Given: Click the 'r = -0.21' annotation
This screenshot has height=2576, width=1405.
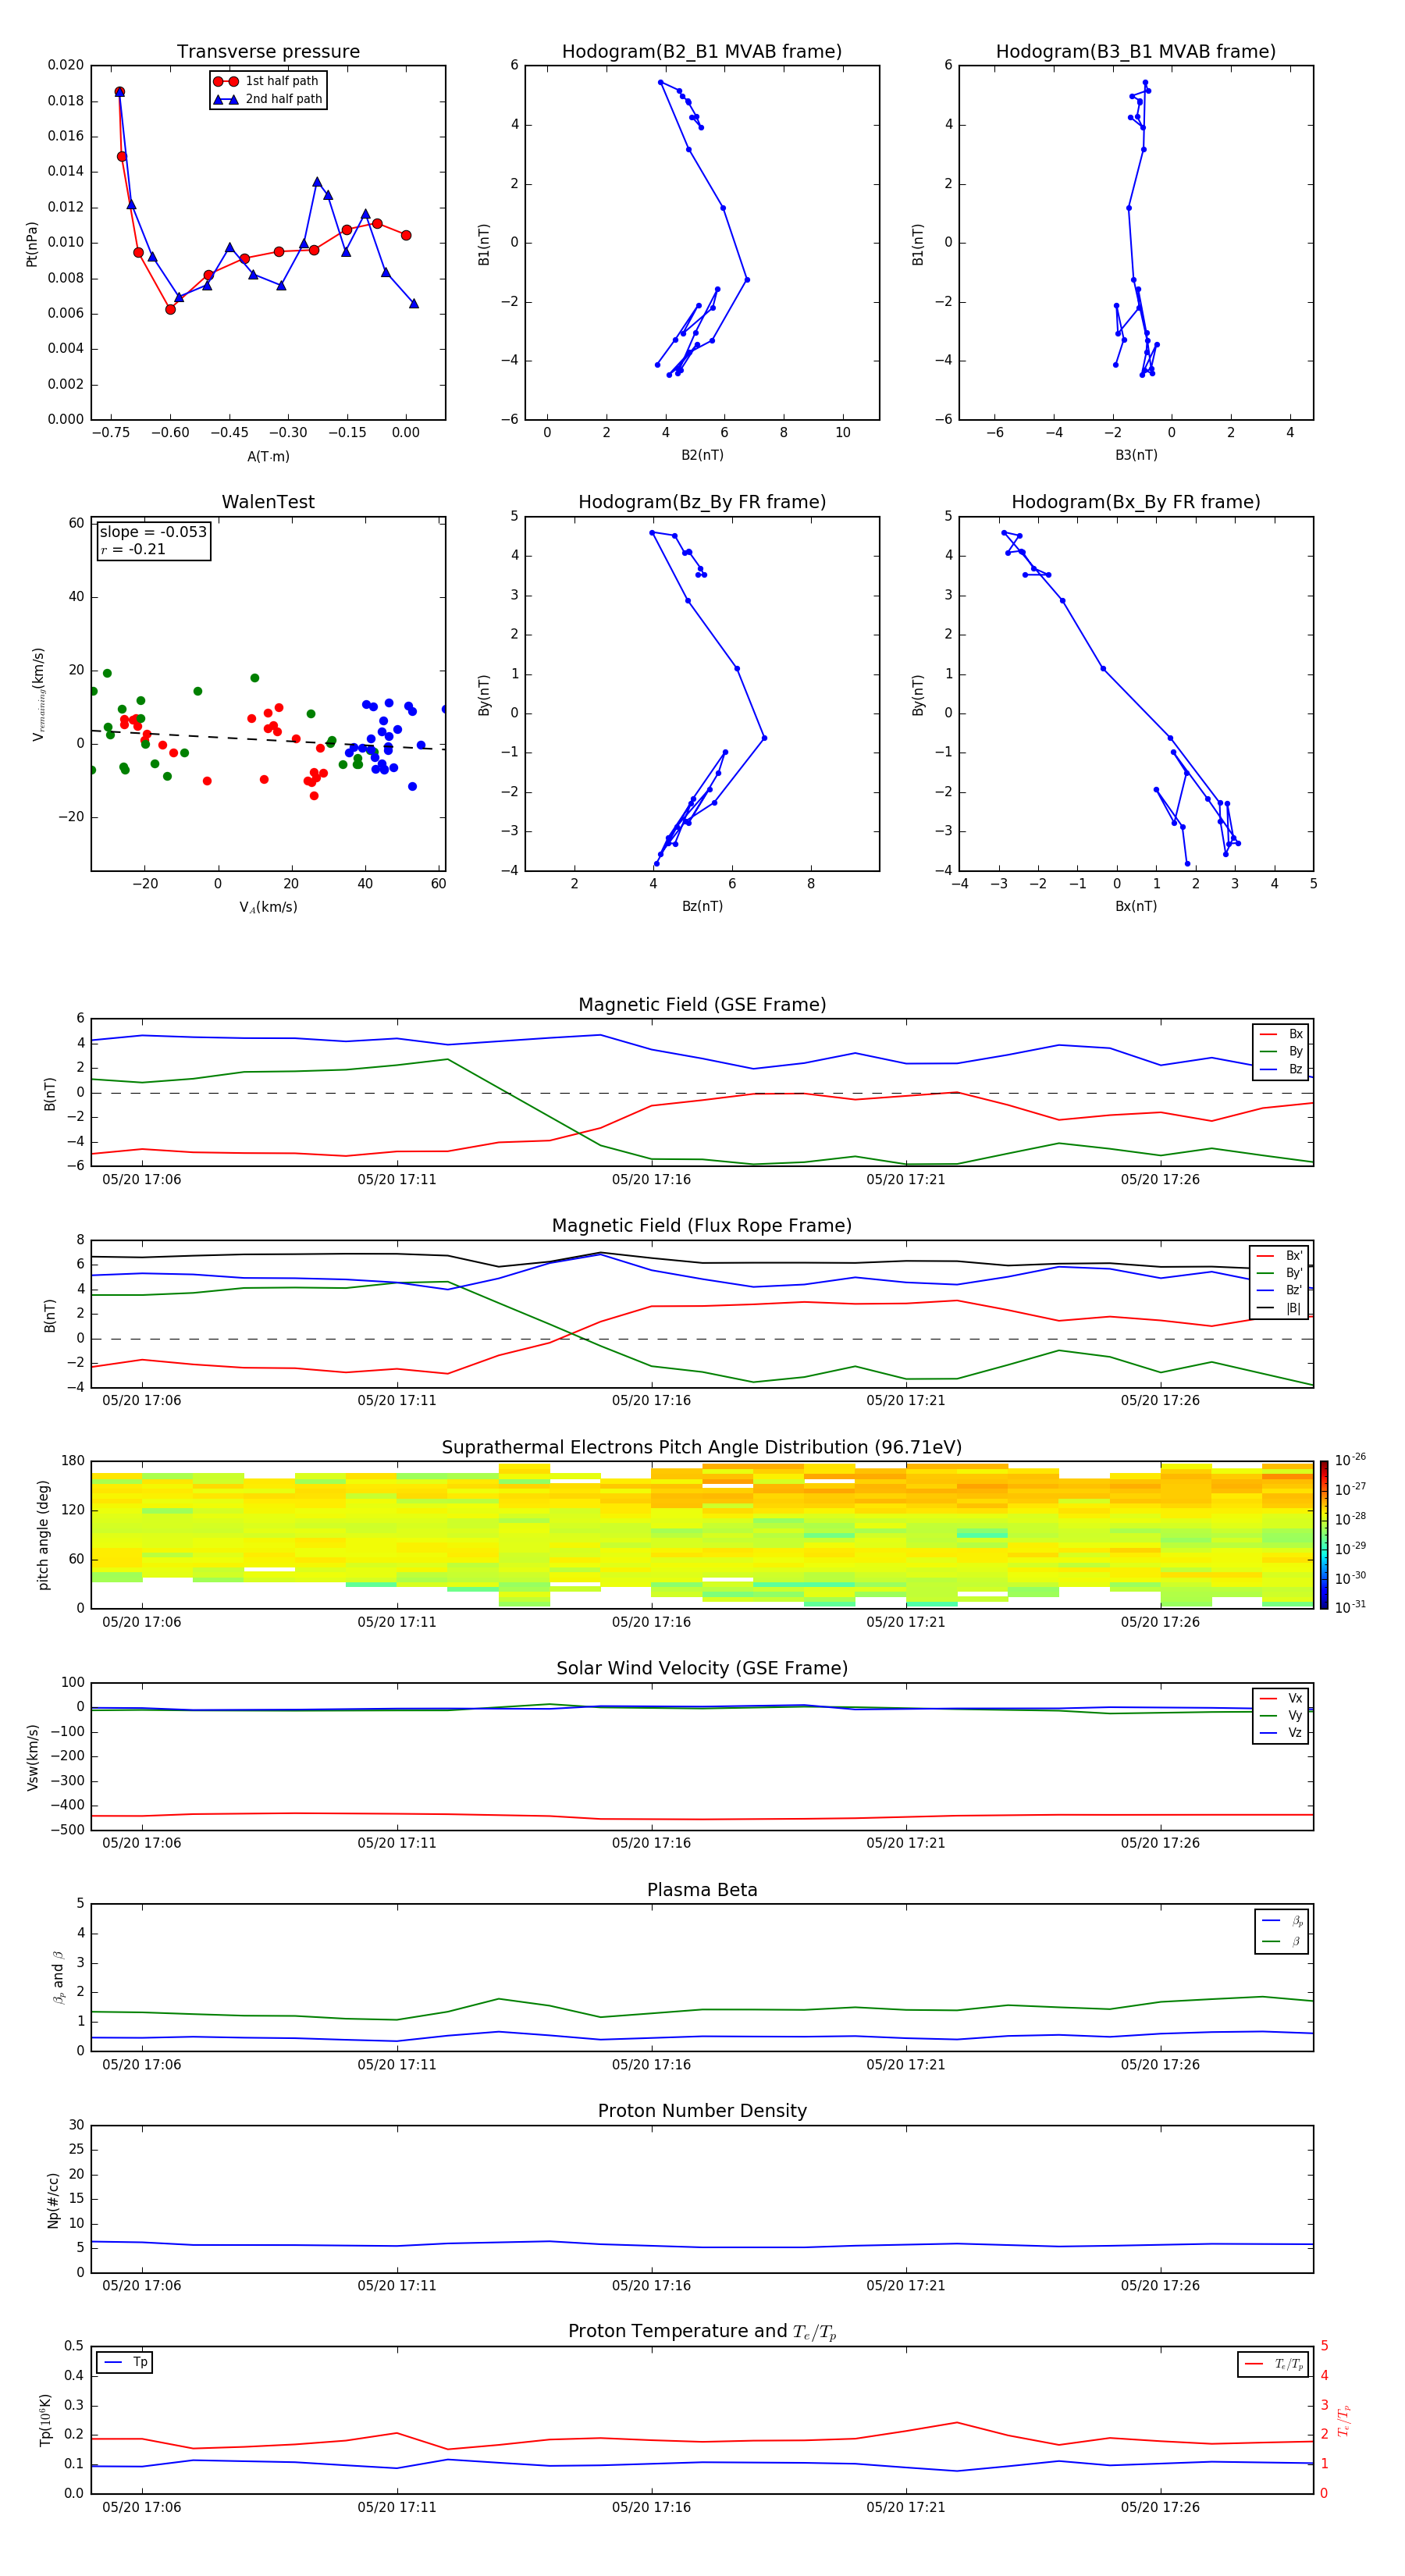Looking at the screenshot, I should 133,549.
